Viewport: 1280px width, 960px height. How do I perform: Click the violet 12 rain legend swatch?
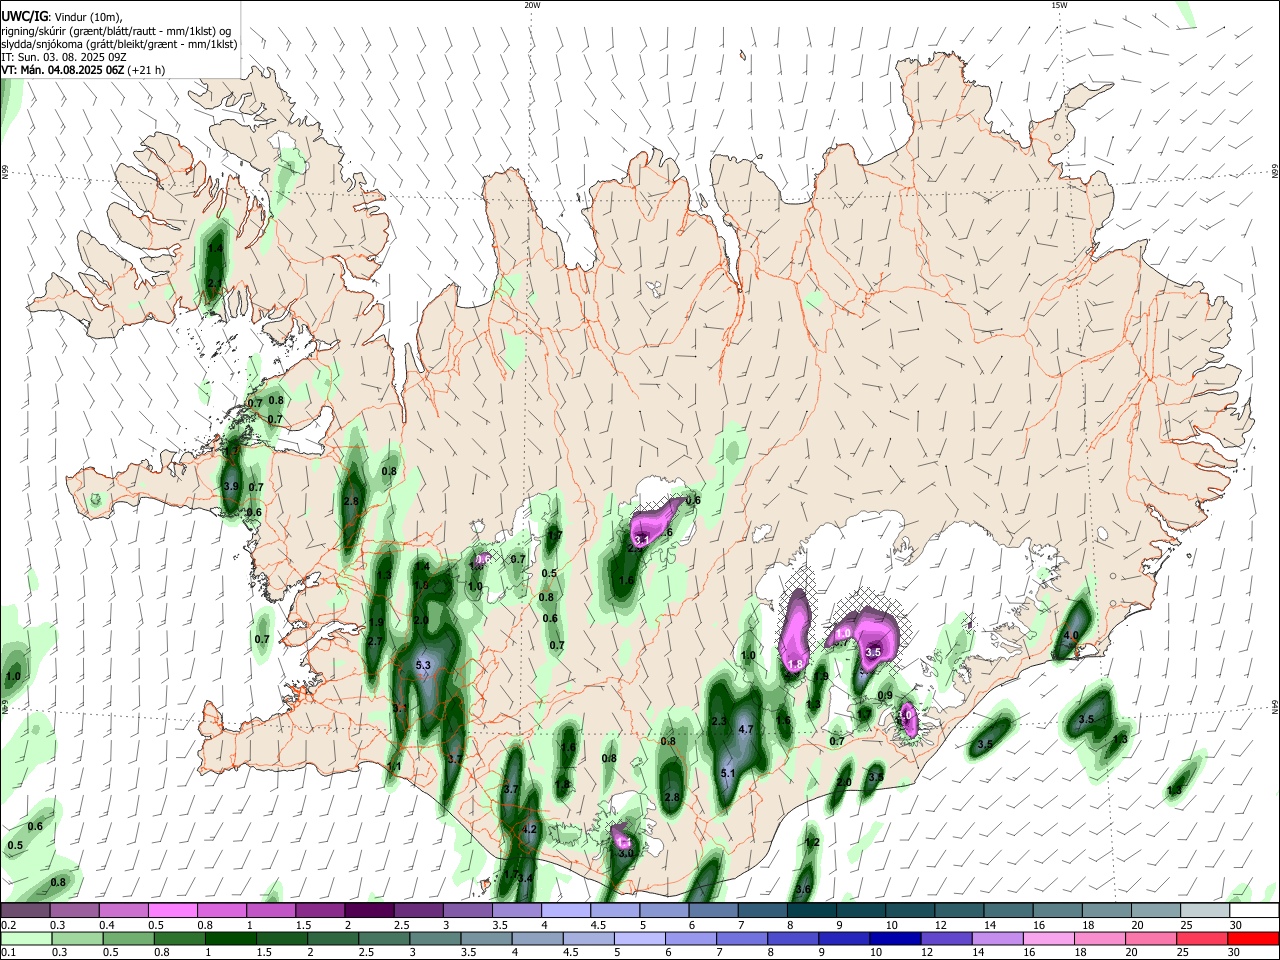946,939
